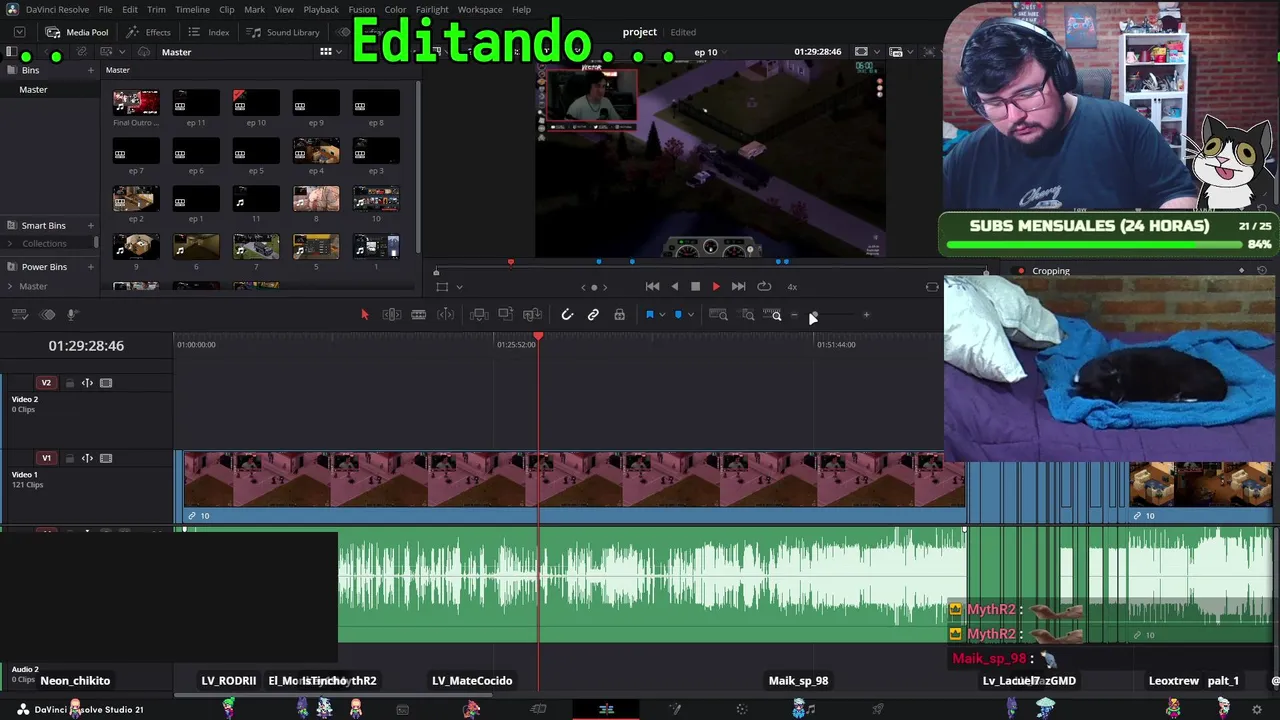Image resolution: width=1280 pixels, height=720 pixels.
Task: Click the Replace Clip icon
Action: tap(533, 315)
